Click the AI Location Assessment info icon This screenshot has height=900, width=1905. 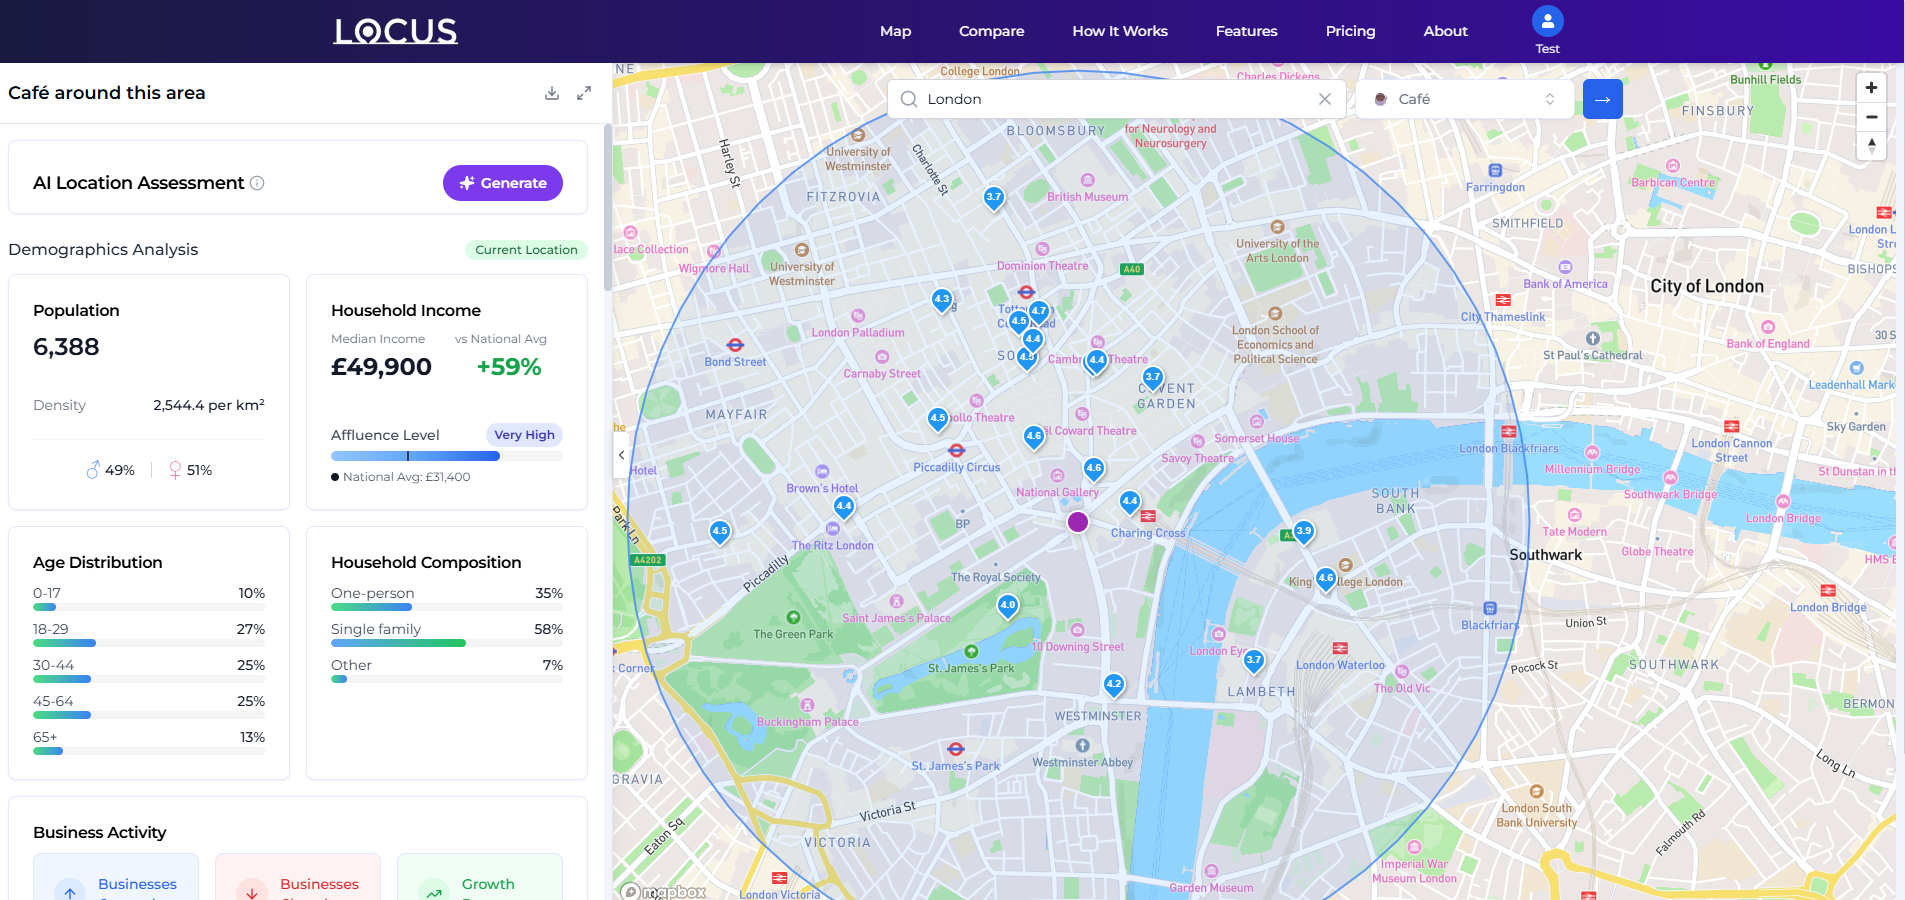click(257, 183)
